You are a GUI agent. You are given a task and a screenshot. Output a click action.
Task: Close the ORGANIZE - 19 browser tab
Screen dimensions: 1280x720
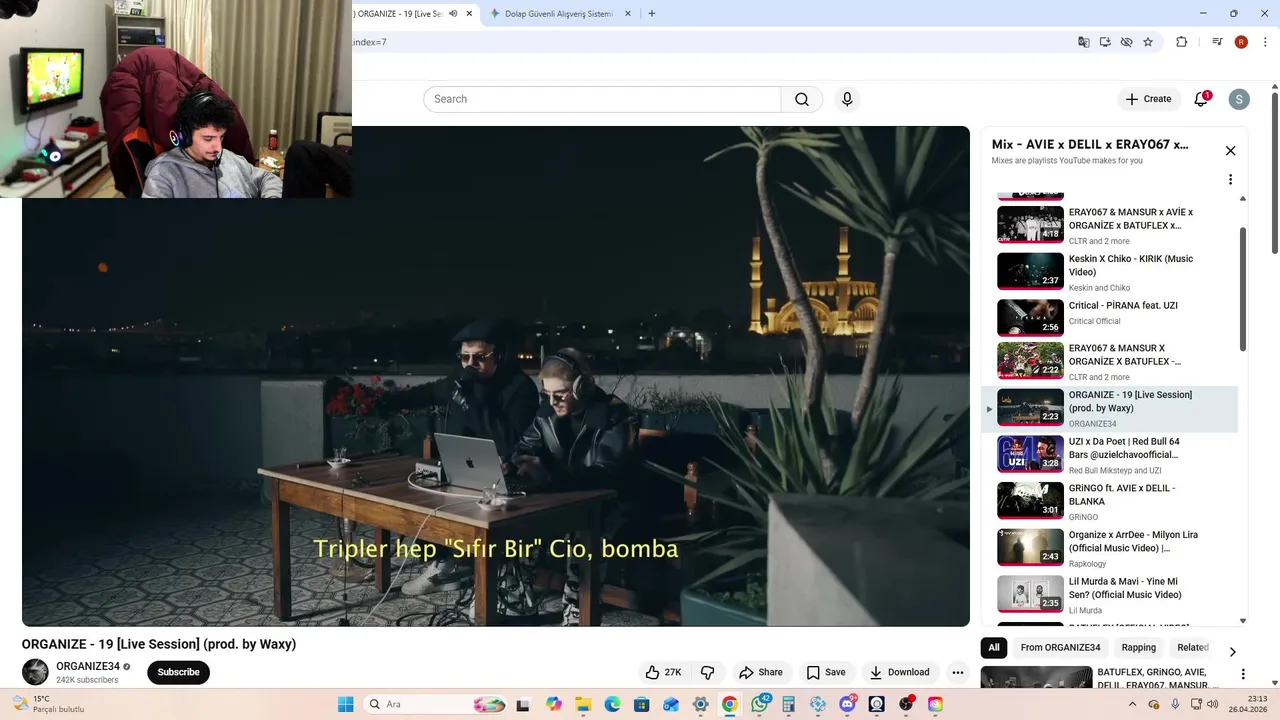469,14
